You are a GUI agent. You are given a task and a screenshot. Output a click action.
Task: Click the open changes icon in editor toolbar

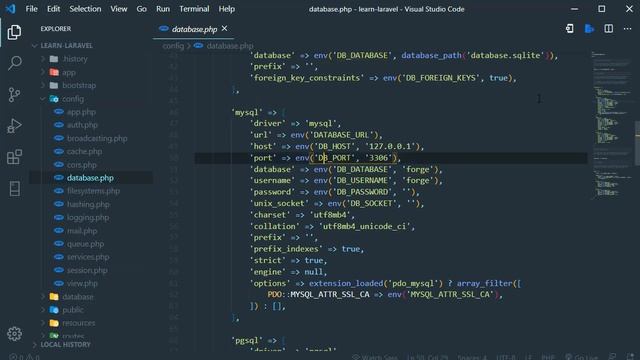point(570,29)
